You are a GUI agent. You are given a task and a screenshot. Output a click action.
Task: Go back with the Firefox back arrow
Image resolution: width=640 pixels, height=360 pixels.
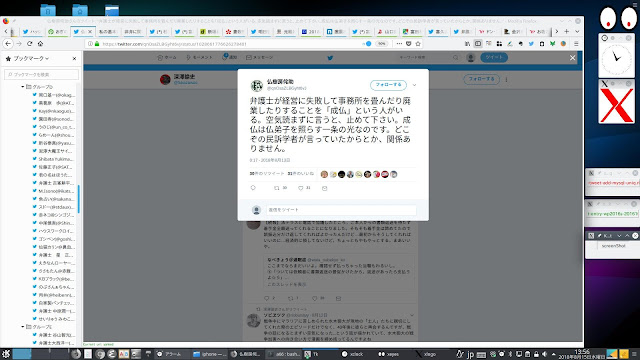[8, 44]
